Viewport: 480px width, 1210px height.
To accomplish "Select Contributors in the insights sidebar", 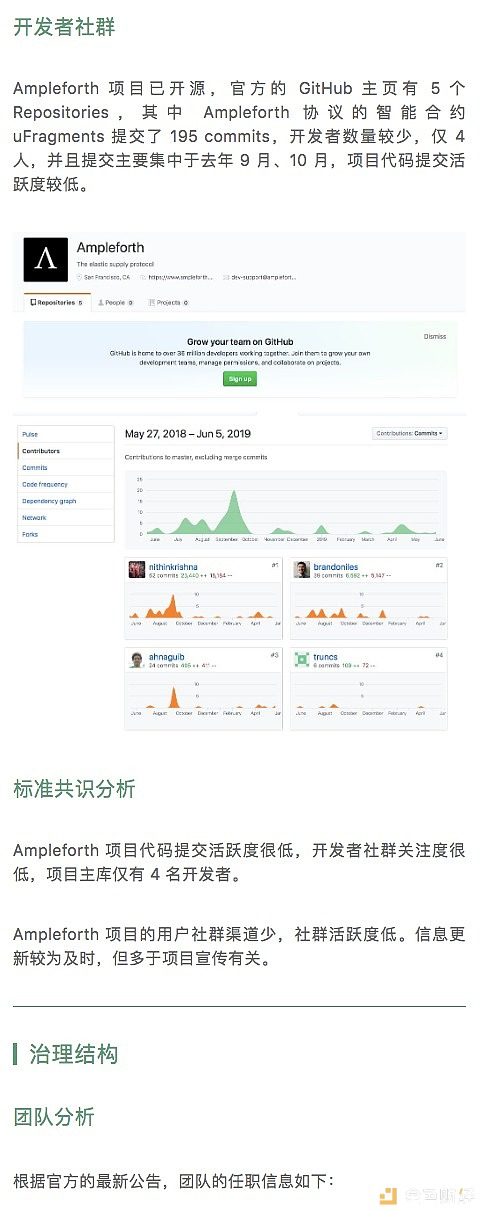I will [66, 451].
